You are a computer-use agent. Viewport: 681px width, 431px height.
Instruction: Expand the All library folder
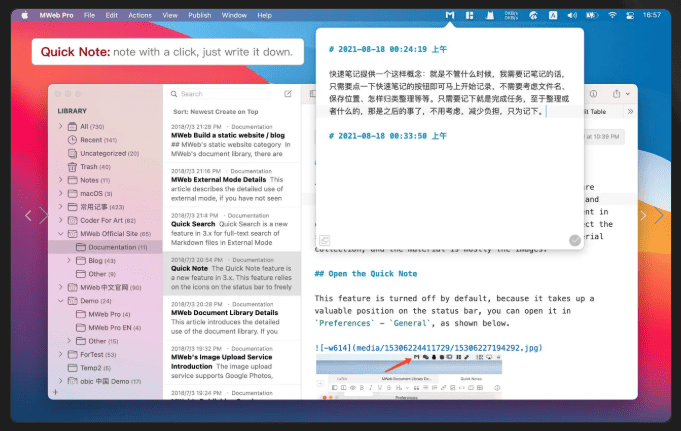tap(61, 126)
